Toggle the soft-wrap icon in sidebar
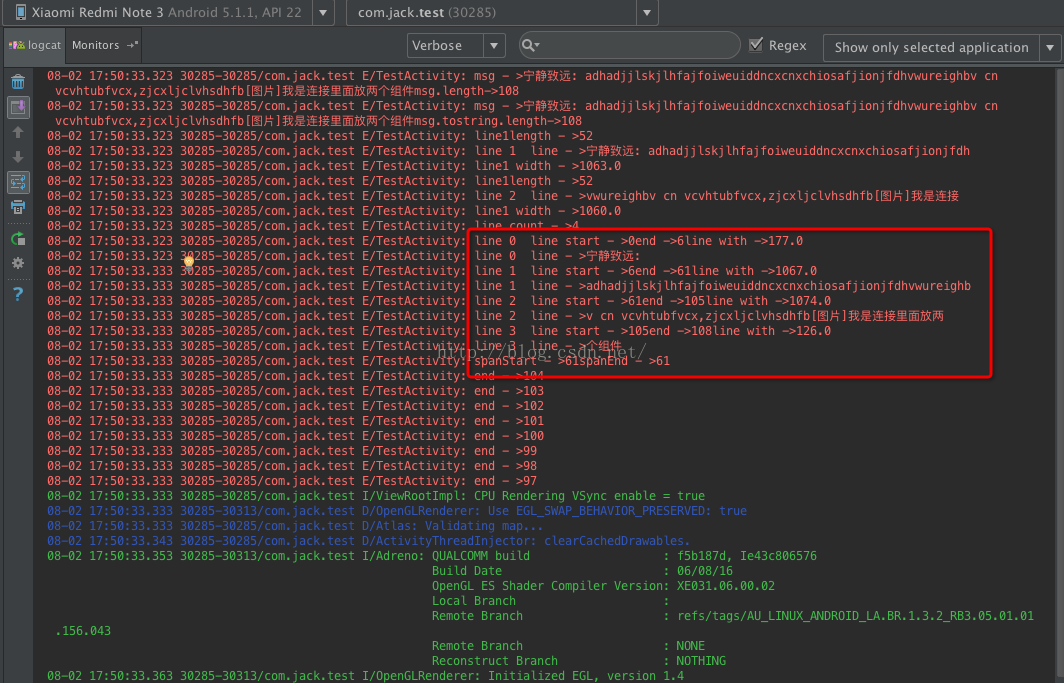Image resolution: width=1064 pixels, height=683 pixels. (x=18, y=182)
